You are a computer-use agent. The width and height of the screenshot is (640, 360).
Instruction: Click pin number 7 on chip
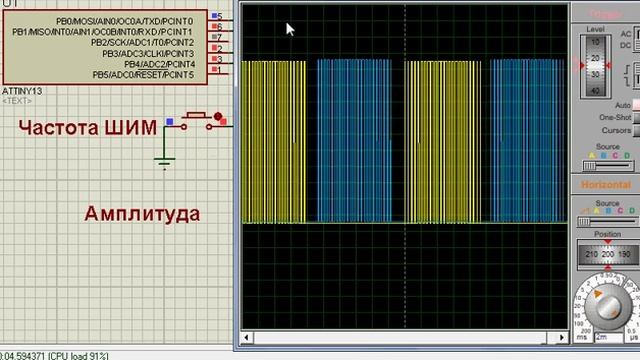pyautogui.click(x=220, y=38)
